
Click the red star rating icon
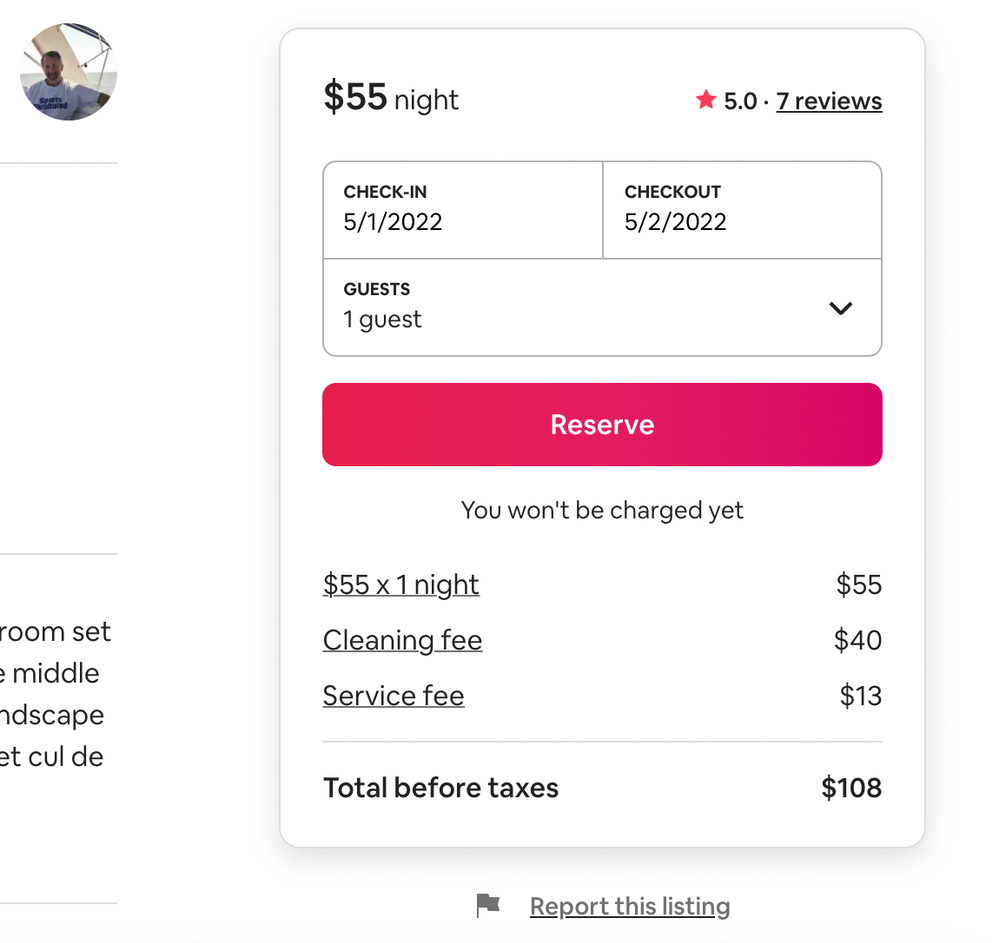(x=706, y=100)
